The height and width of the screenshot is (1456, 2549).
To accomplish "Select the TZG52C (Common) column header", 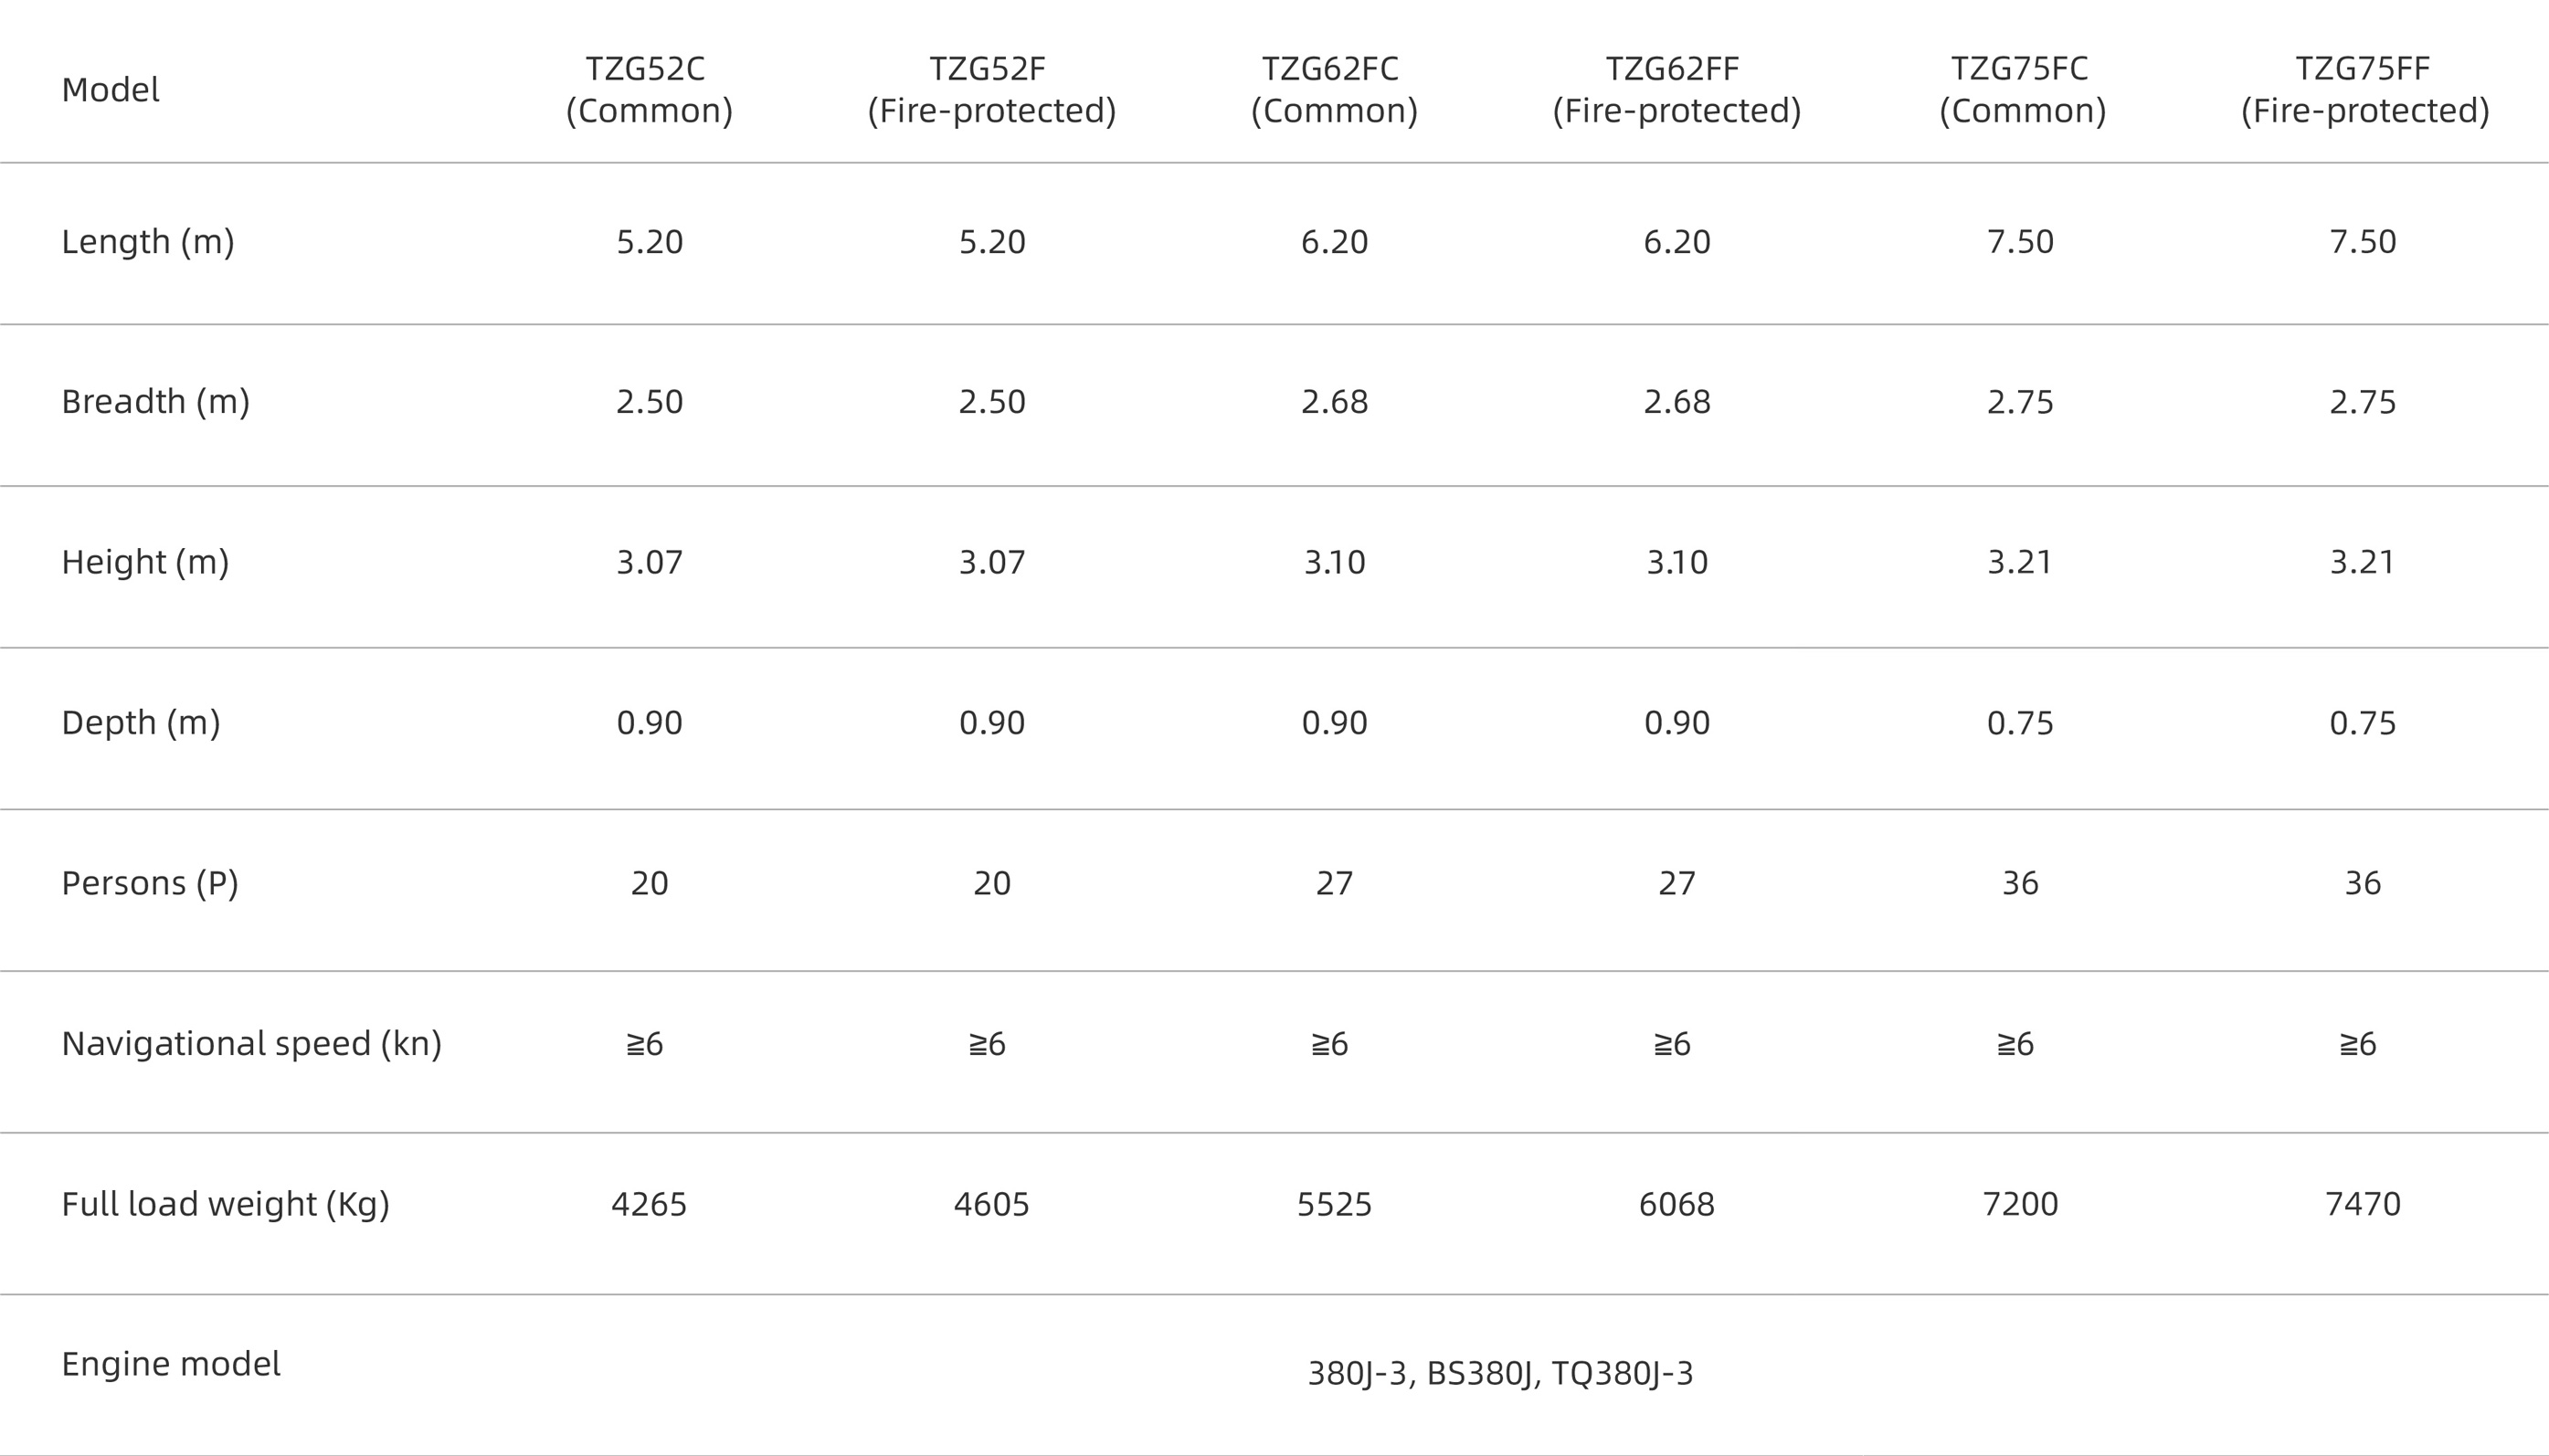I will click(x=649, y=89).
